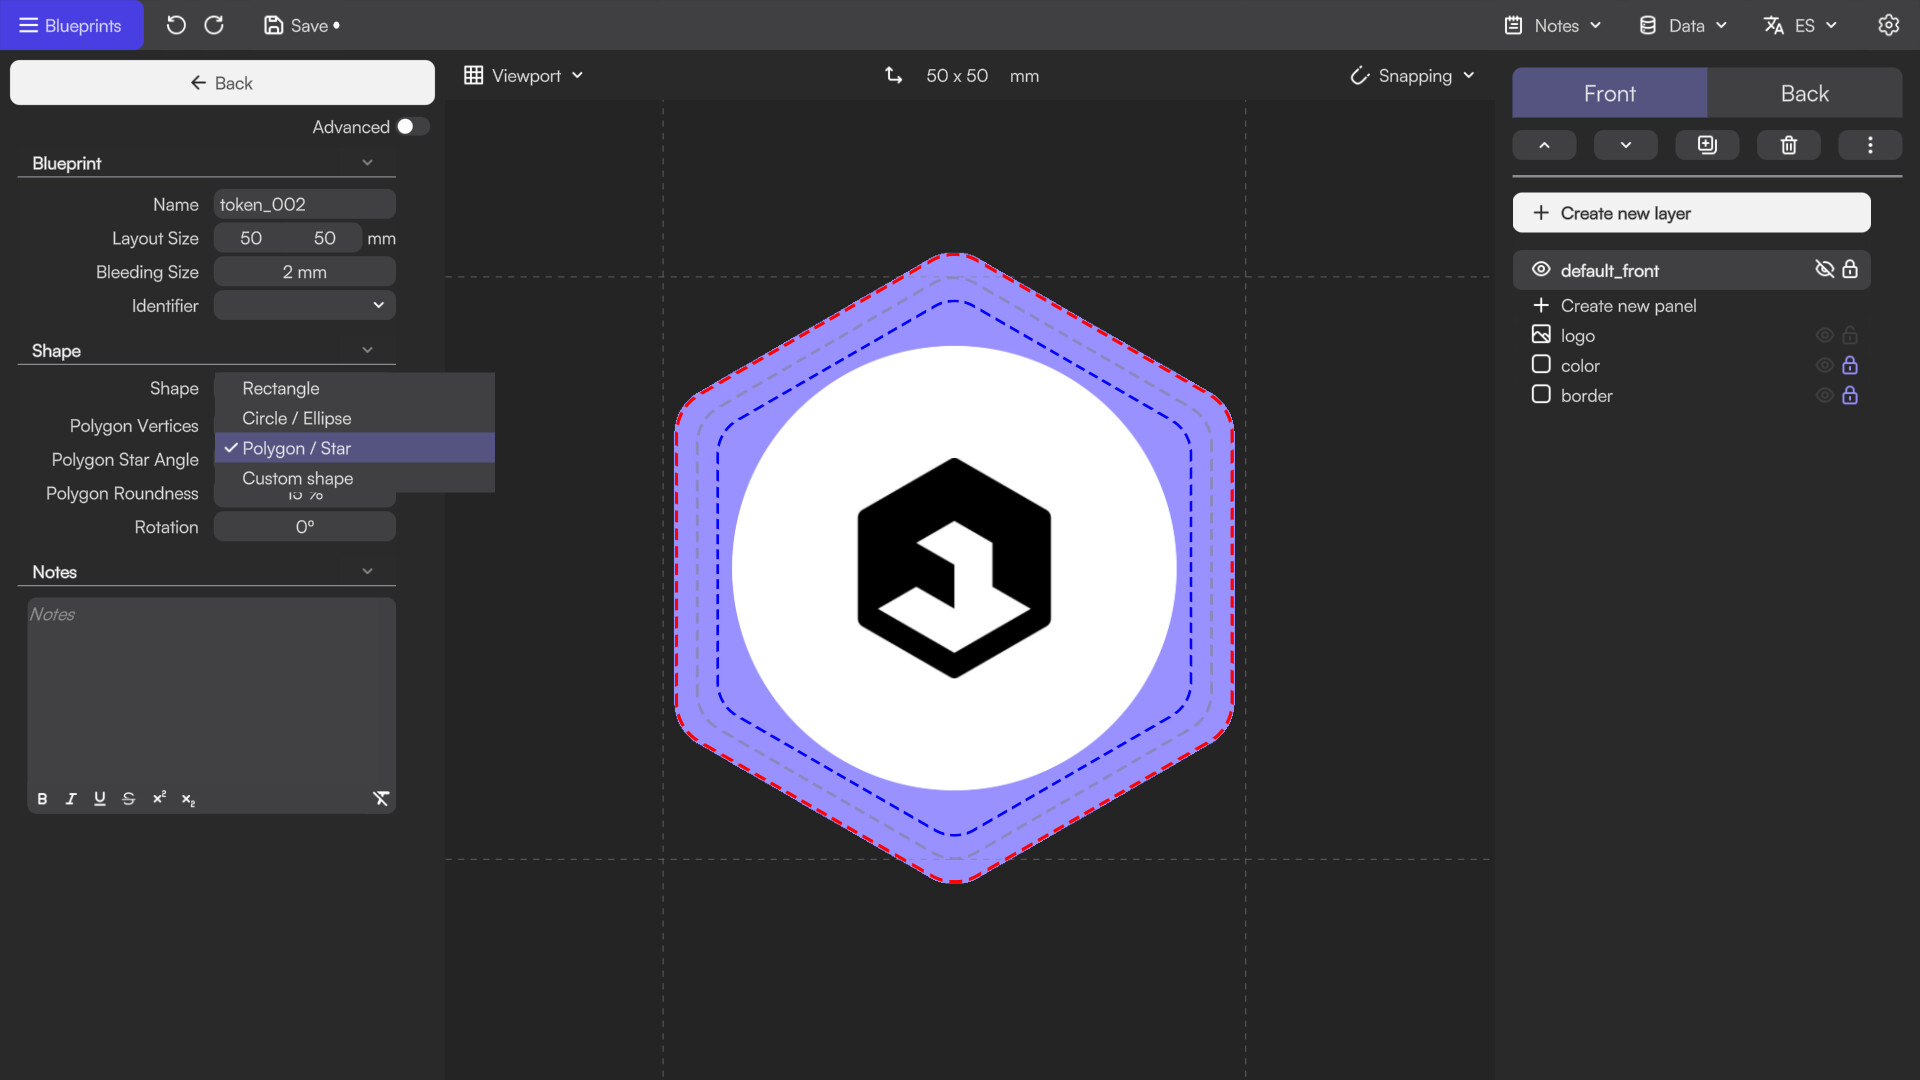
Task: Toggle the Advanced switch
Action: [412, 127]
